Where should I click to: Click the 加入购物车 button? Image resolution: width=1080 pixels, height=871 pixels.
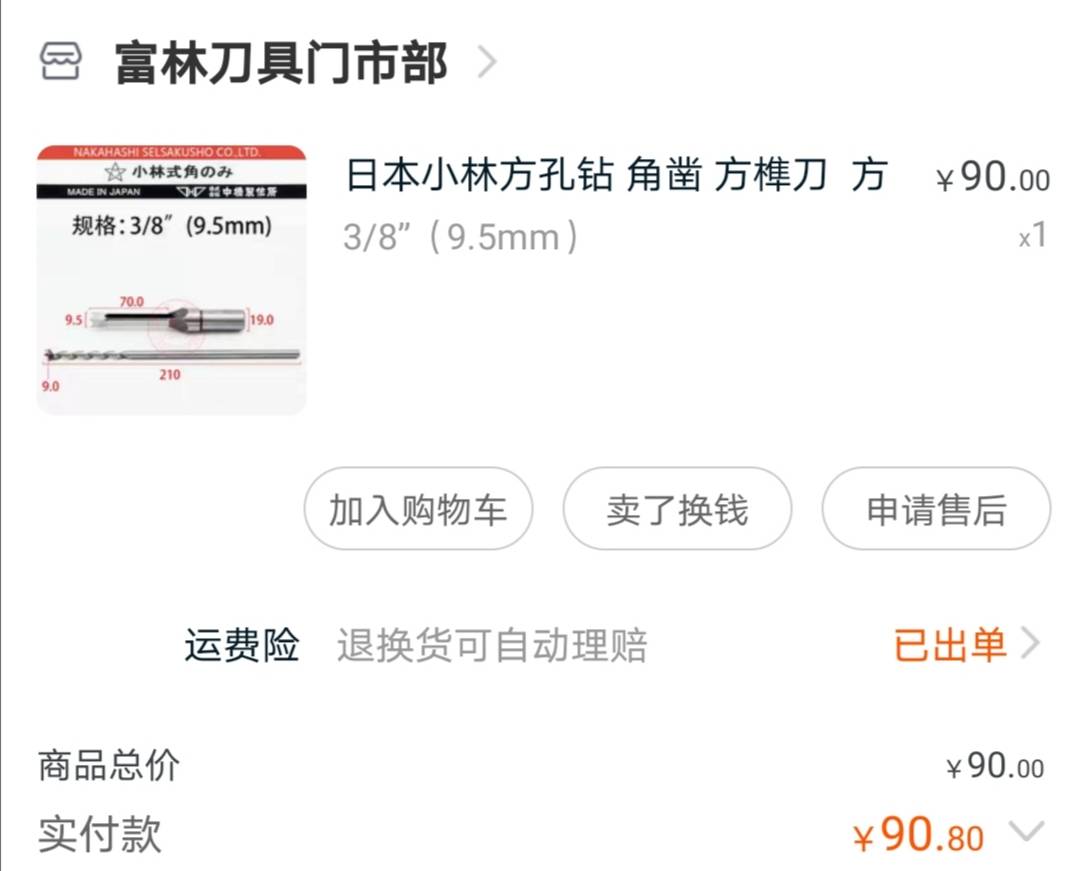click(418, 509)
